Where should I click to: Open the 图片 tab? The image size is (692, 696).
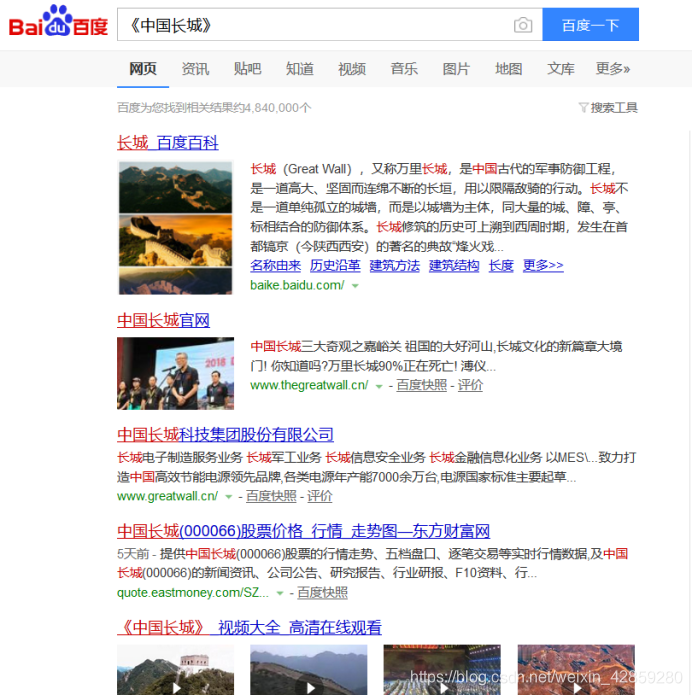[x=456, y=69]
